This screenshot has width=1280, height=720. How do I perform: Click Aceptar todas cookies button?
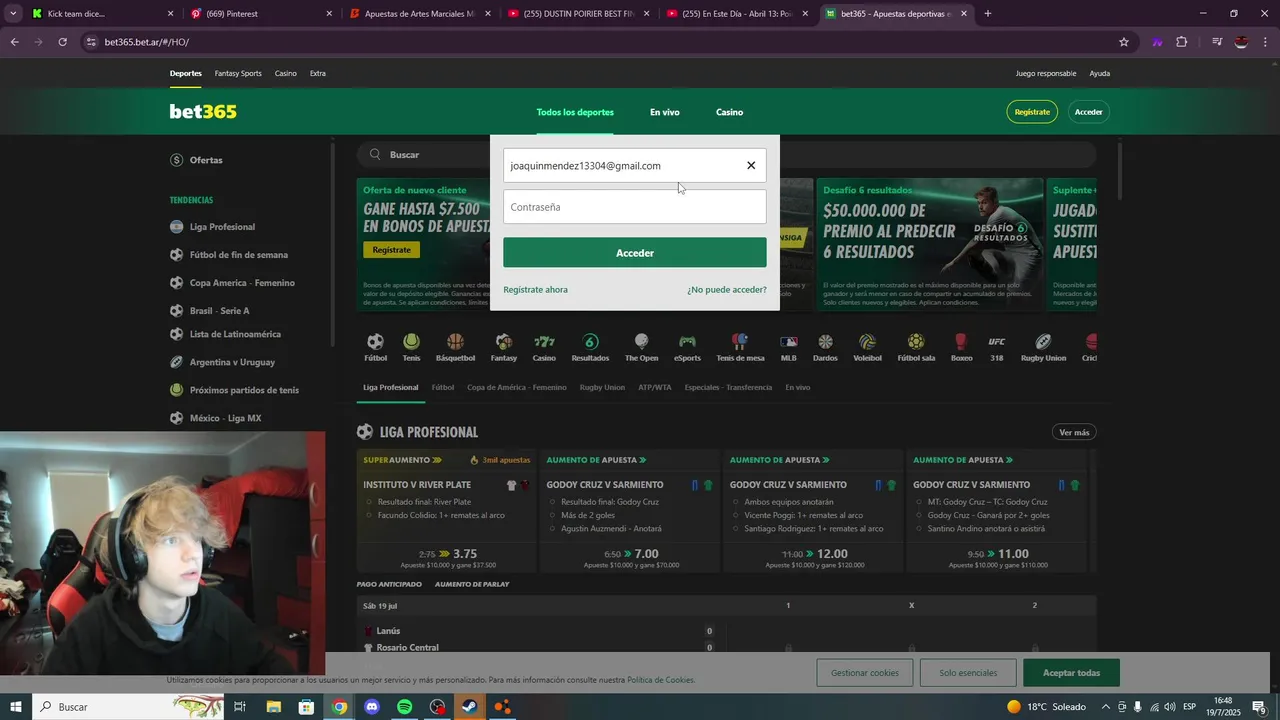pos(1071,673)
